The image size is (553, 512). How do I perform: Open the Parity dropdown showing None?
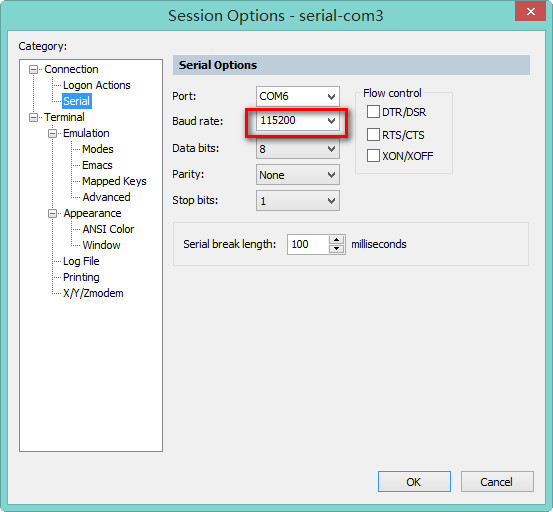click(x=298, y=175)
